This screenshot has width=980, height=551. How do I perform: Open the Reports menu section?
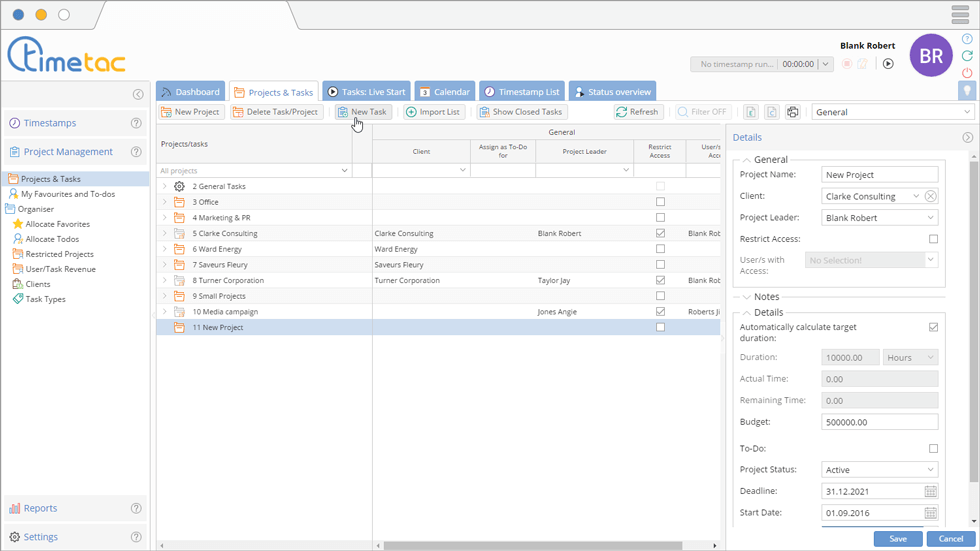tap(75, 509)
